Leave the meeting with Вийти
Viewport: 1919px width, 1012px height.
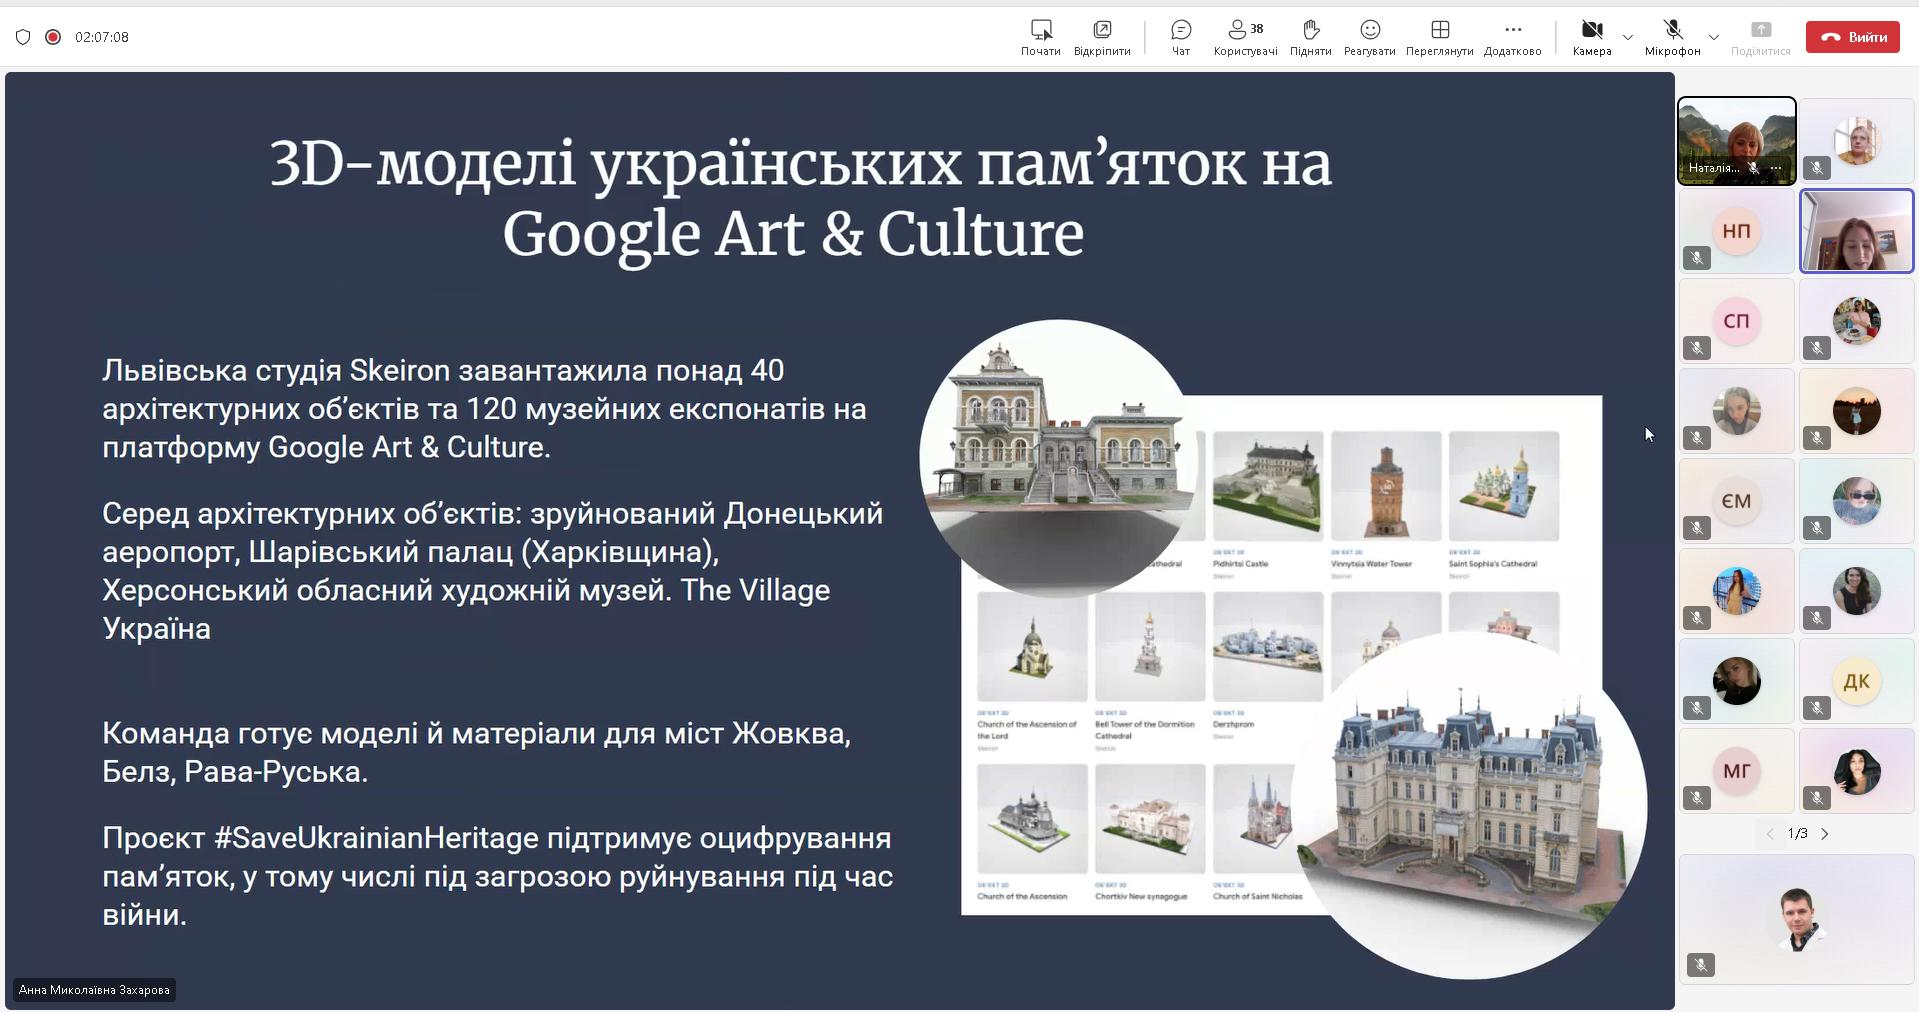(1853, 37)
